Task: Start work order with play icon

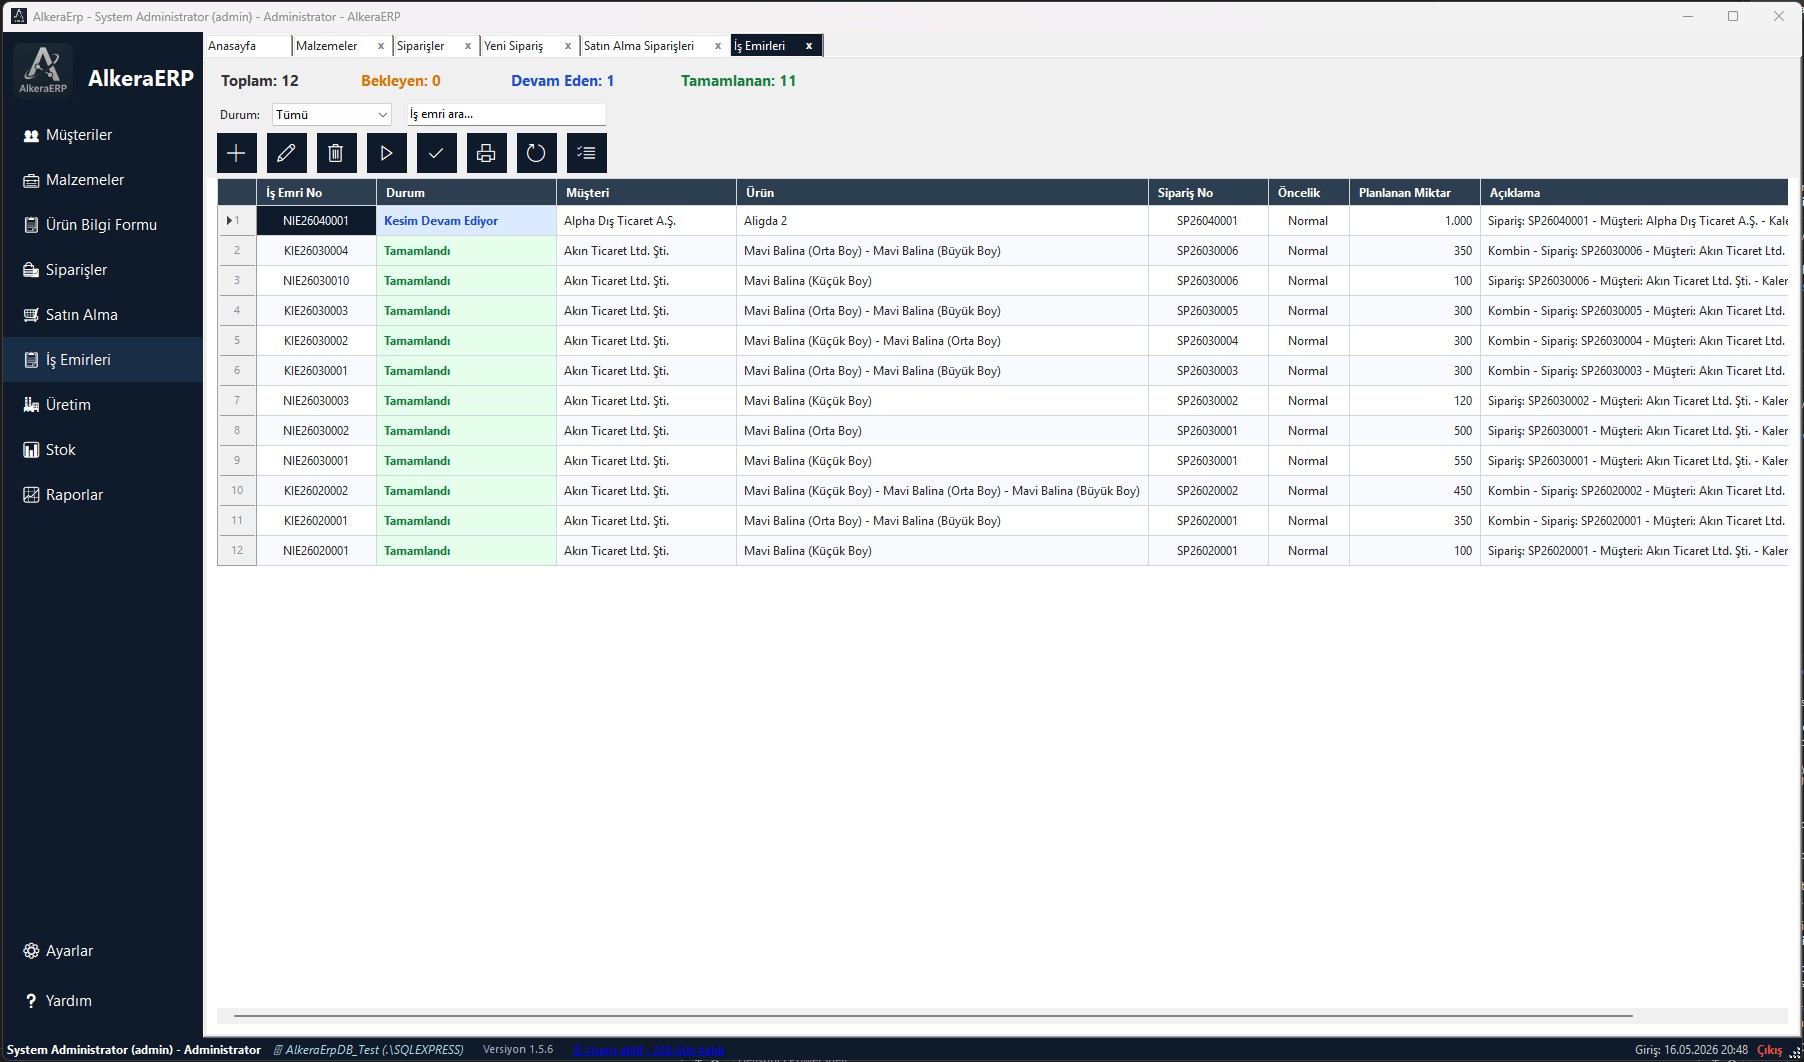Action: 386,153
